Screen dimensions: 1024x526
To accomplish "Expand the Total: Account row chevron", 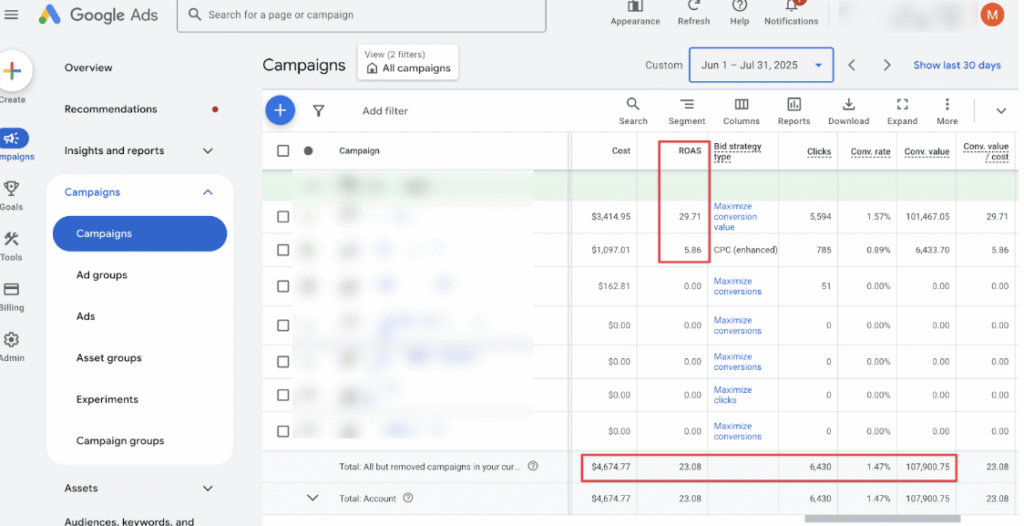I will [312, 498].
